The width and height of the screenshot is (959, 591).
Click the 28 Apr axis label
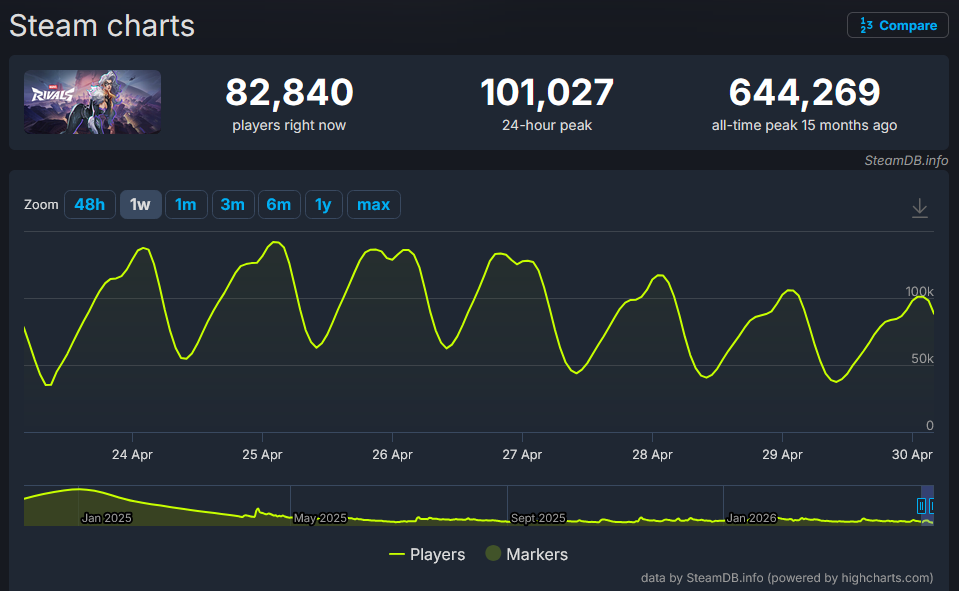[653, 455]
